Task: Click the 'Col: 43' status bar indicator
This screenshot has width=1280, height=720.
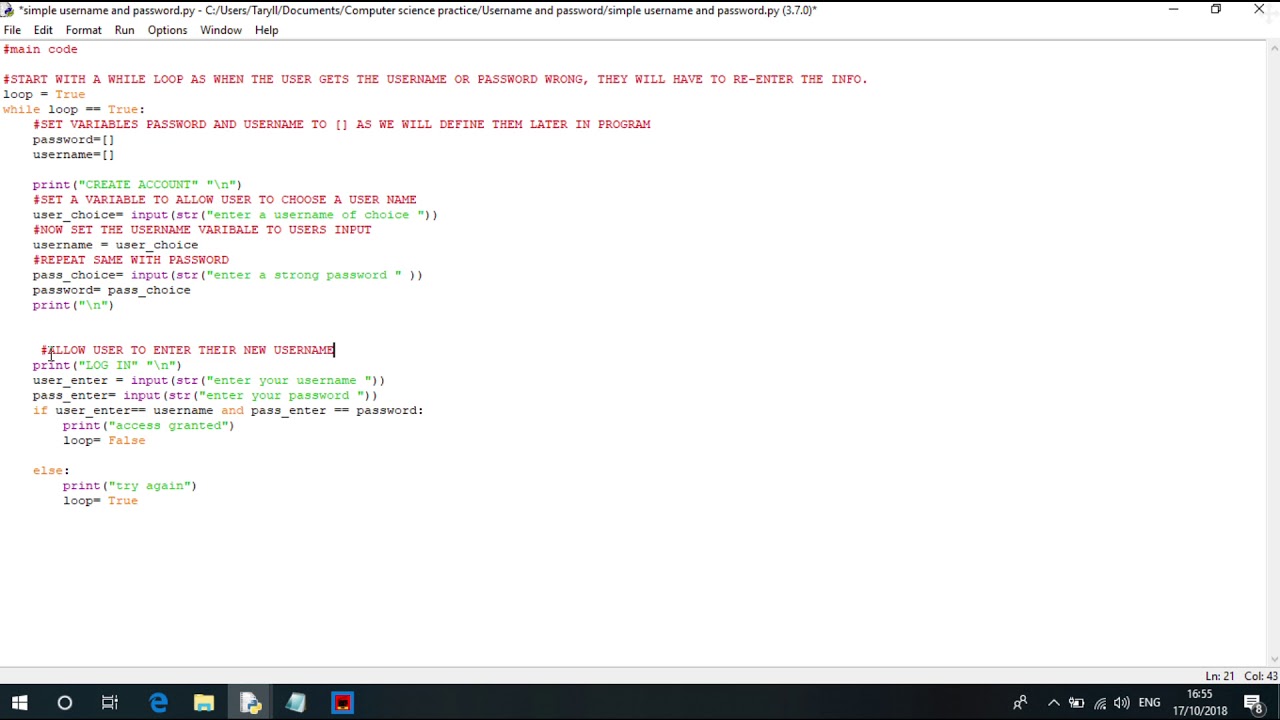Action: click(1260, 676)
